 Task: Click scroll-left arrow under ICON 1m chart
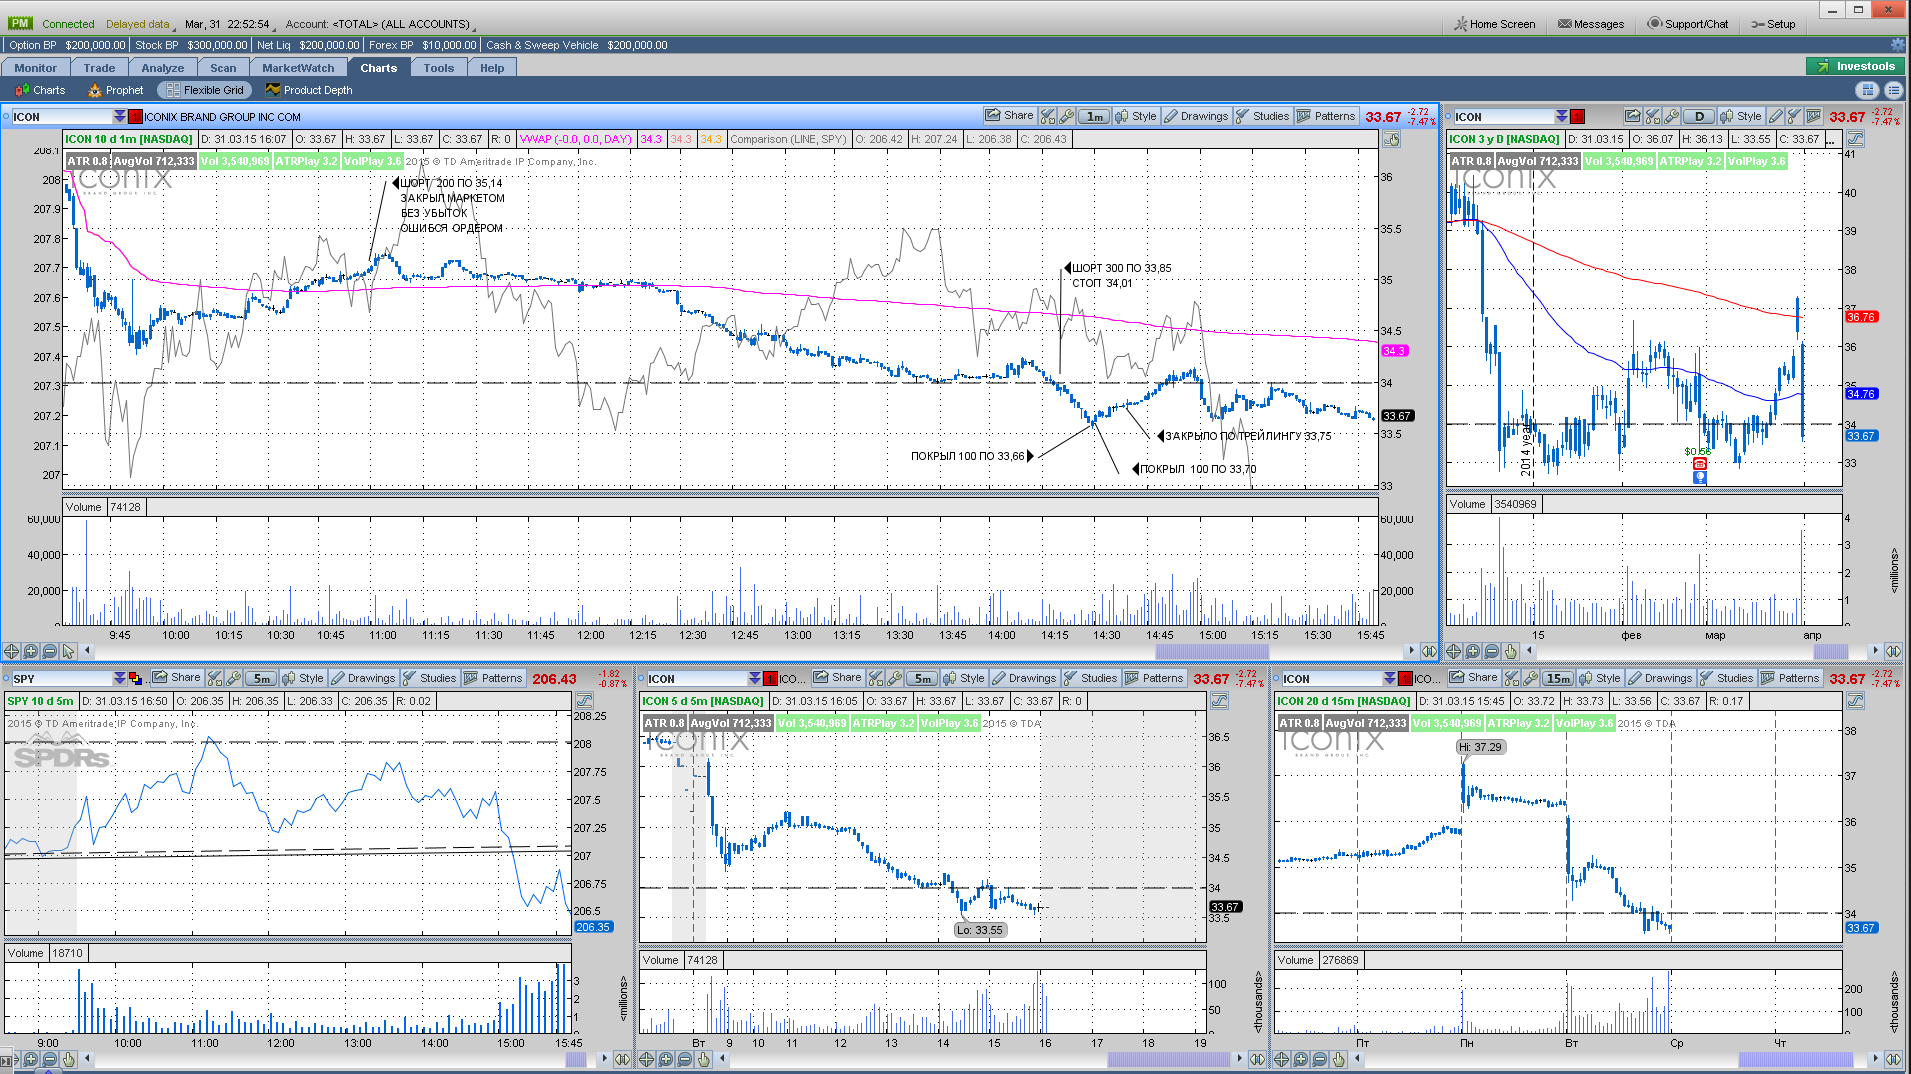pos(88,651)
